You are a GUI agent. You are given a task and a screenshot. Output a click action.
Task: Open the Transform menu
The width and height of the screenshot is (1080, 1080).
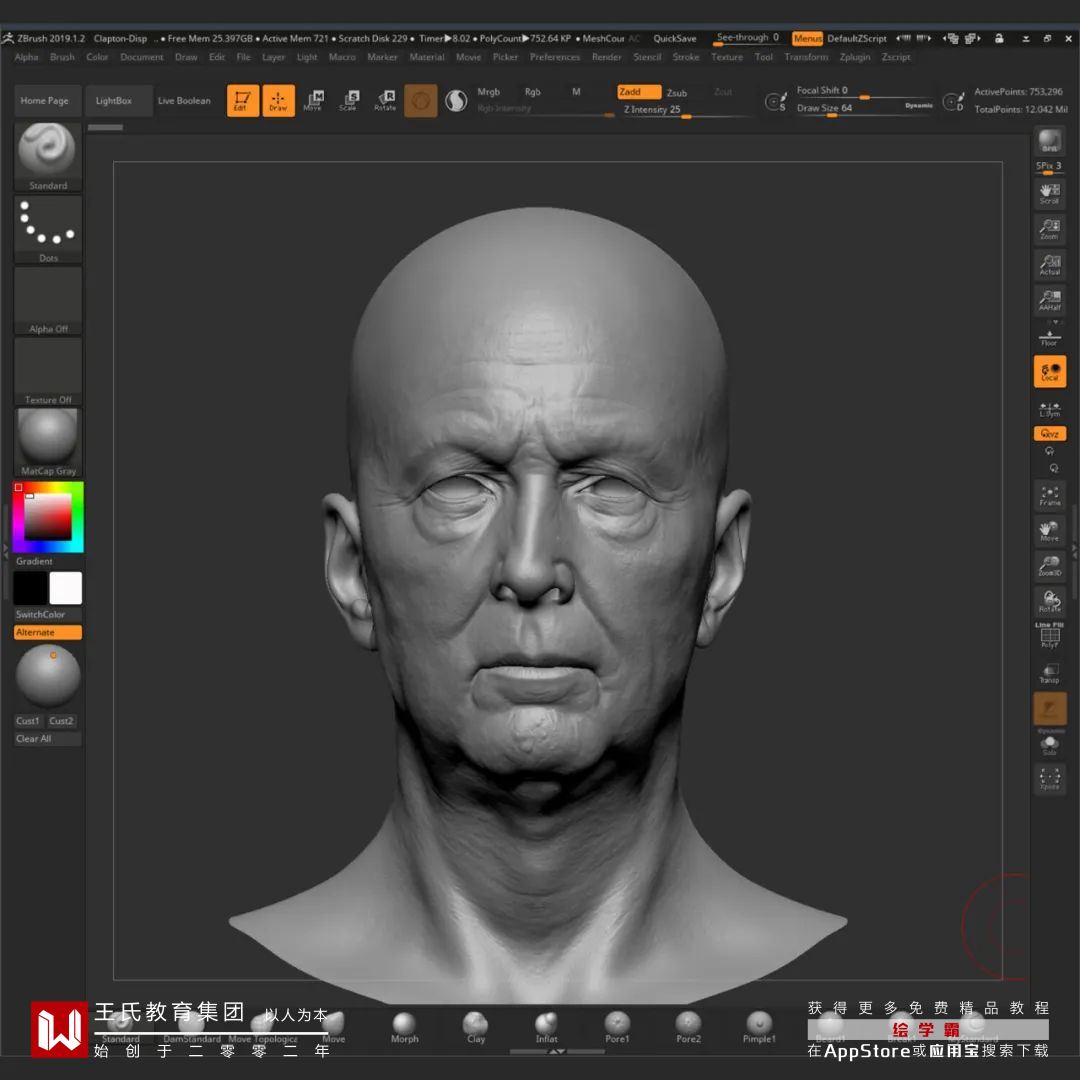point(806,57)
